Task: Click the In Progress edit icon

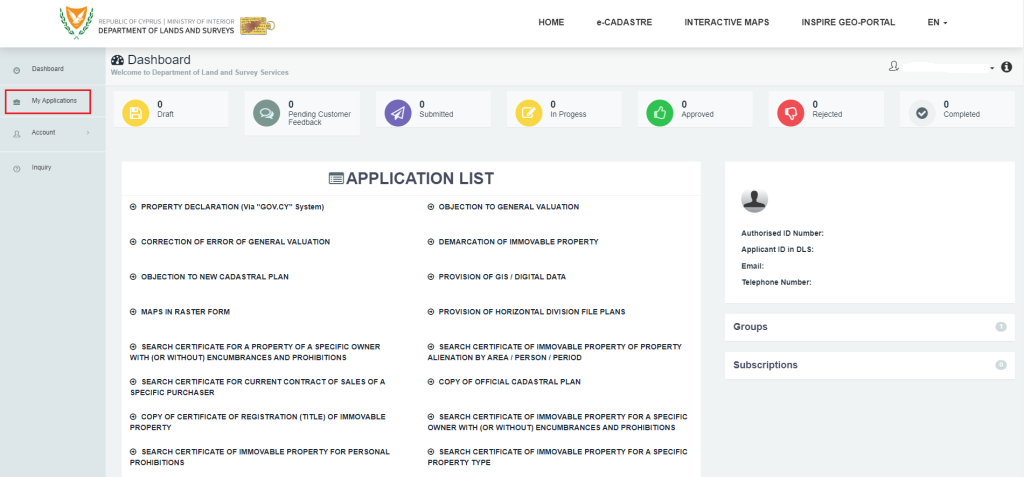Action: click(x=529, y=113)
